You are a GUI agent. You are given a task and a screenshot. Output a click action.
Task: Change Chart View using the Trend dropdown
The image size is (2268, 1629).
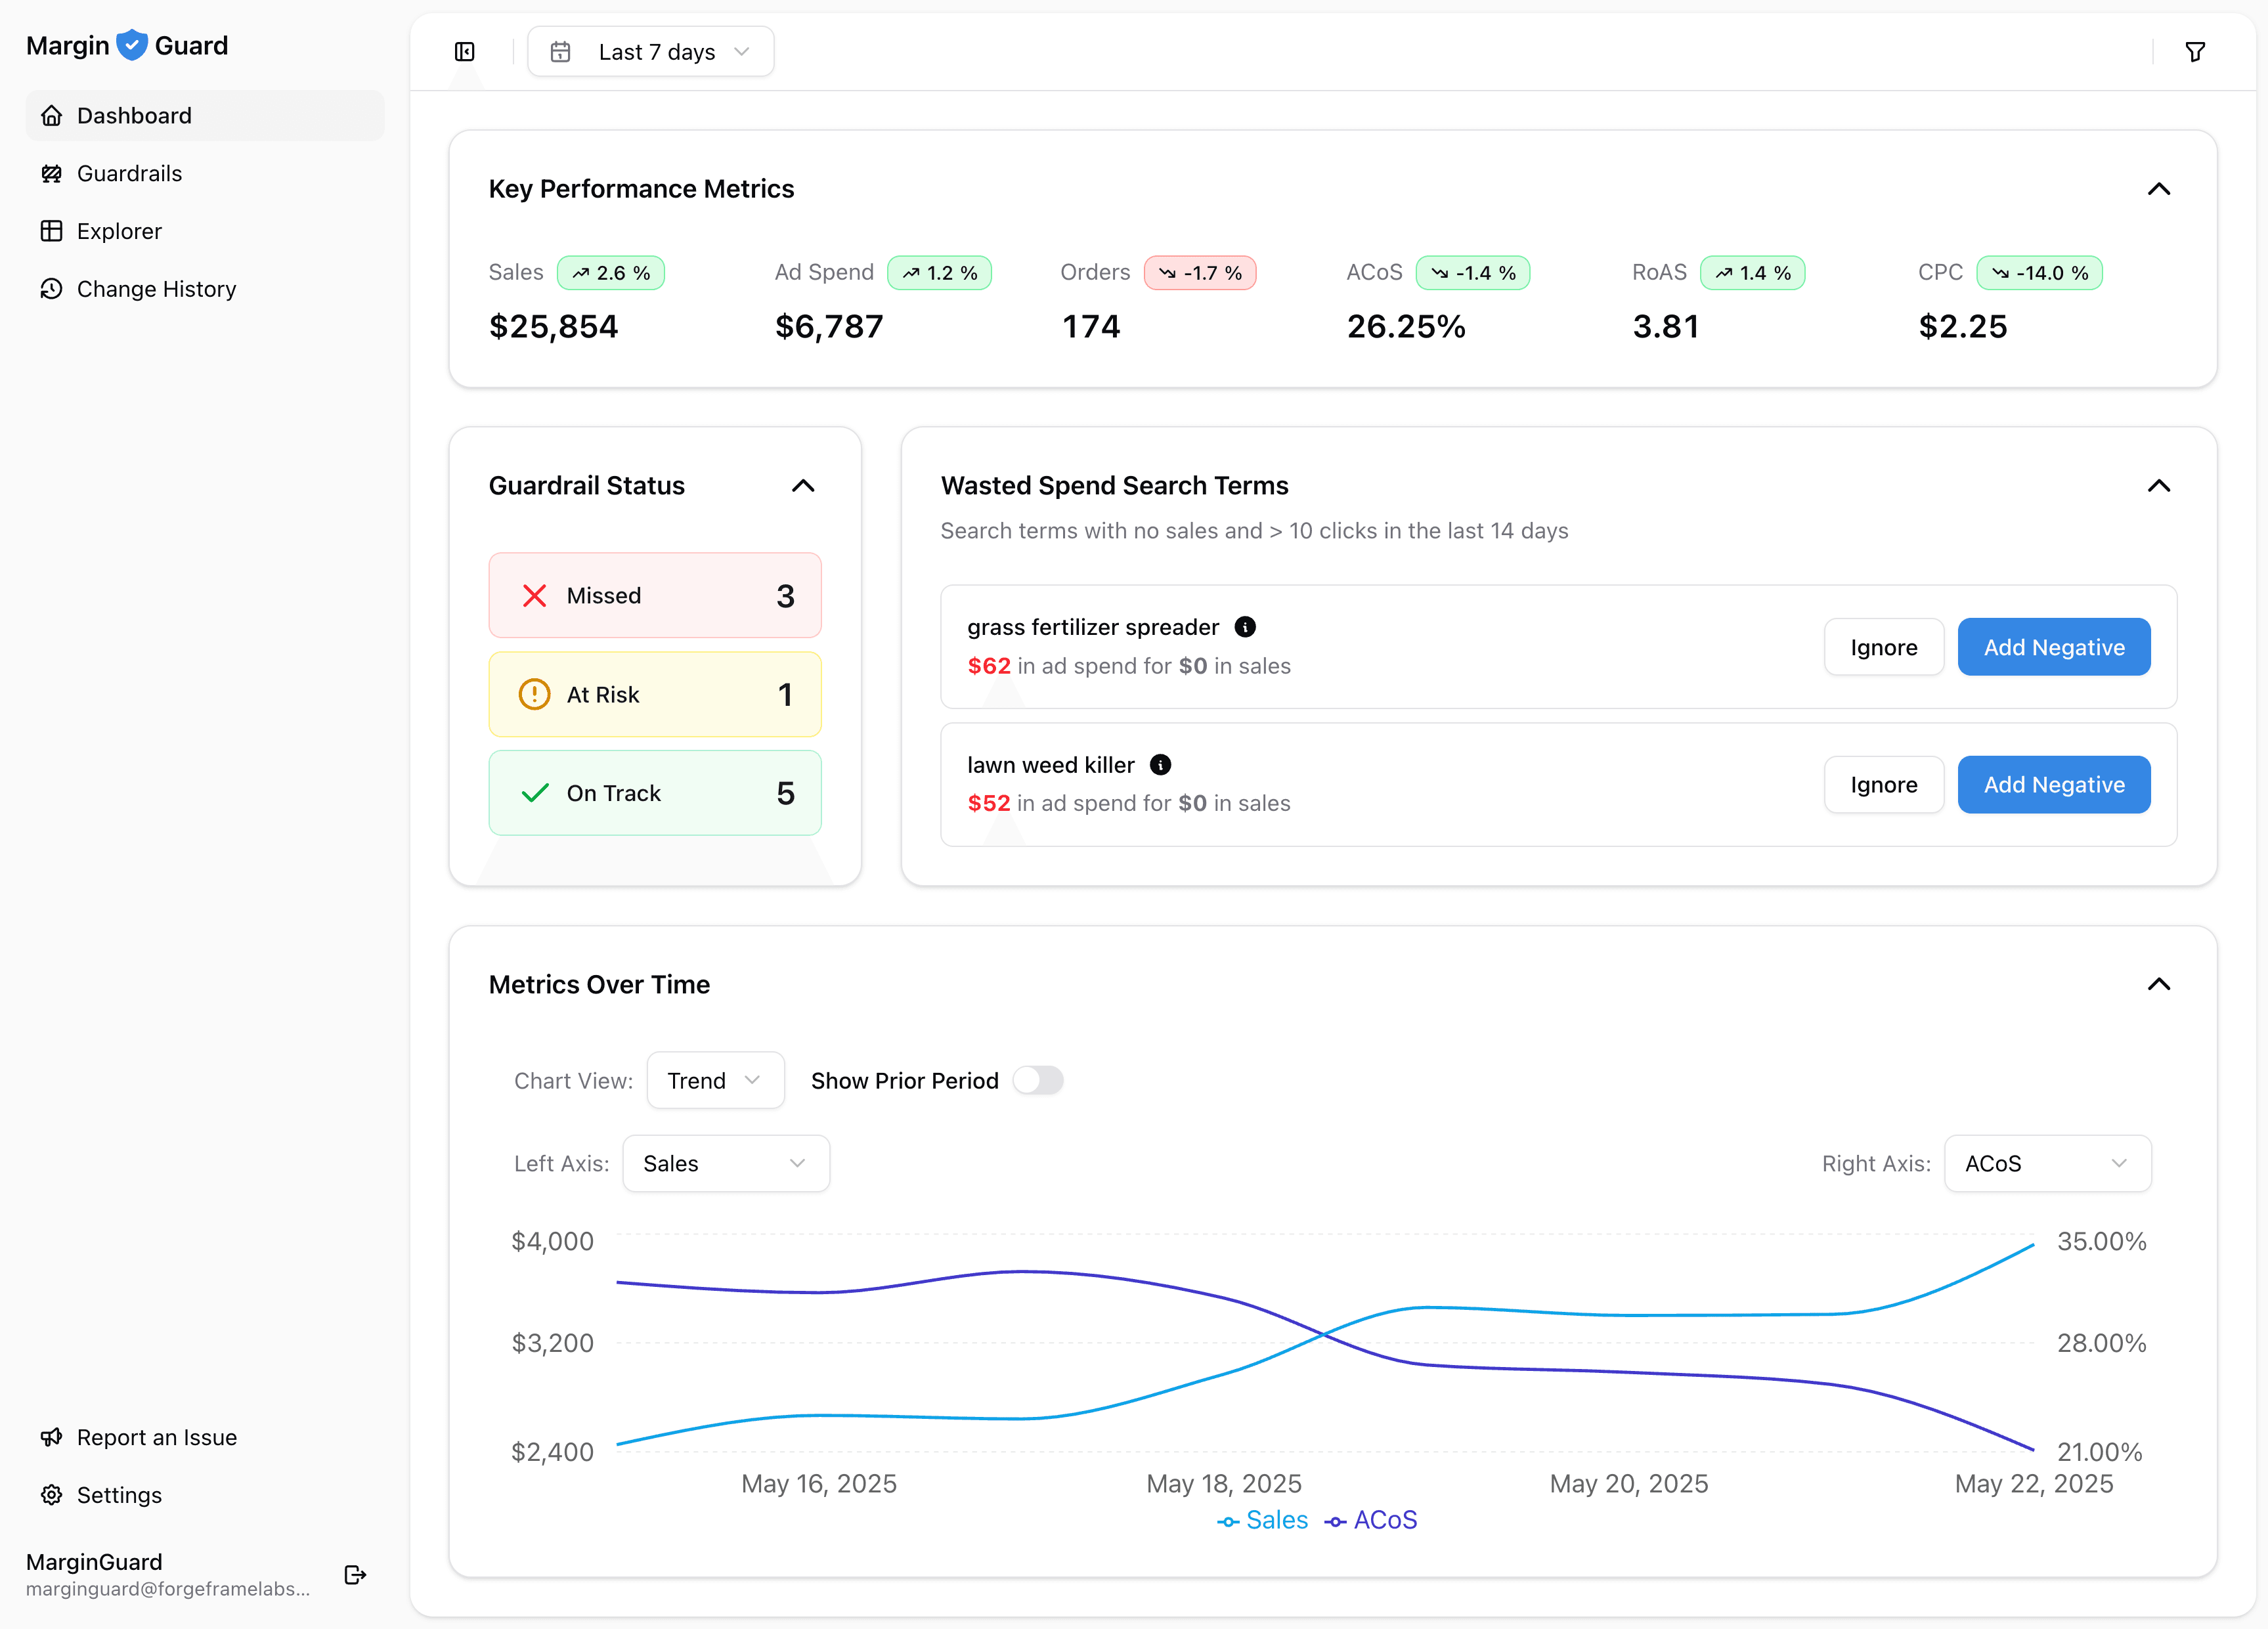[x=715, y=1080]
